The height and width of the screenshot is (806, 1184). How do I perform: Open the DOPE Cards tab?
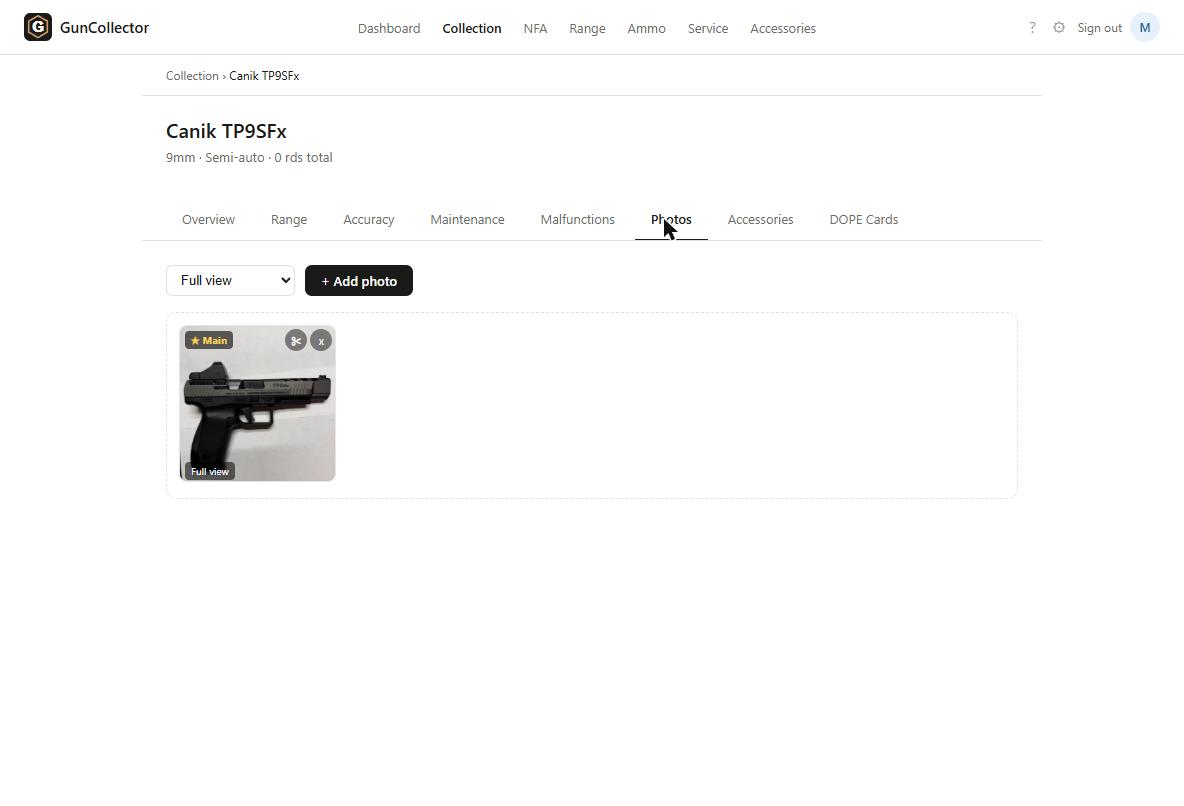click(864, 219)
